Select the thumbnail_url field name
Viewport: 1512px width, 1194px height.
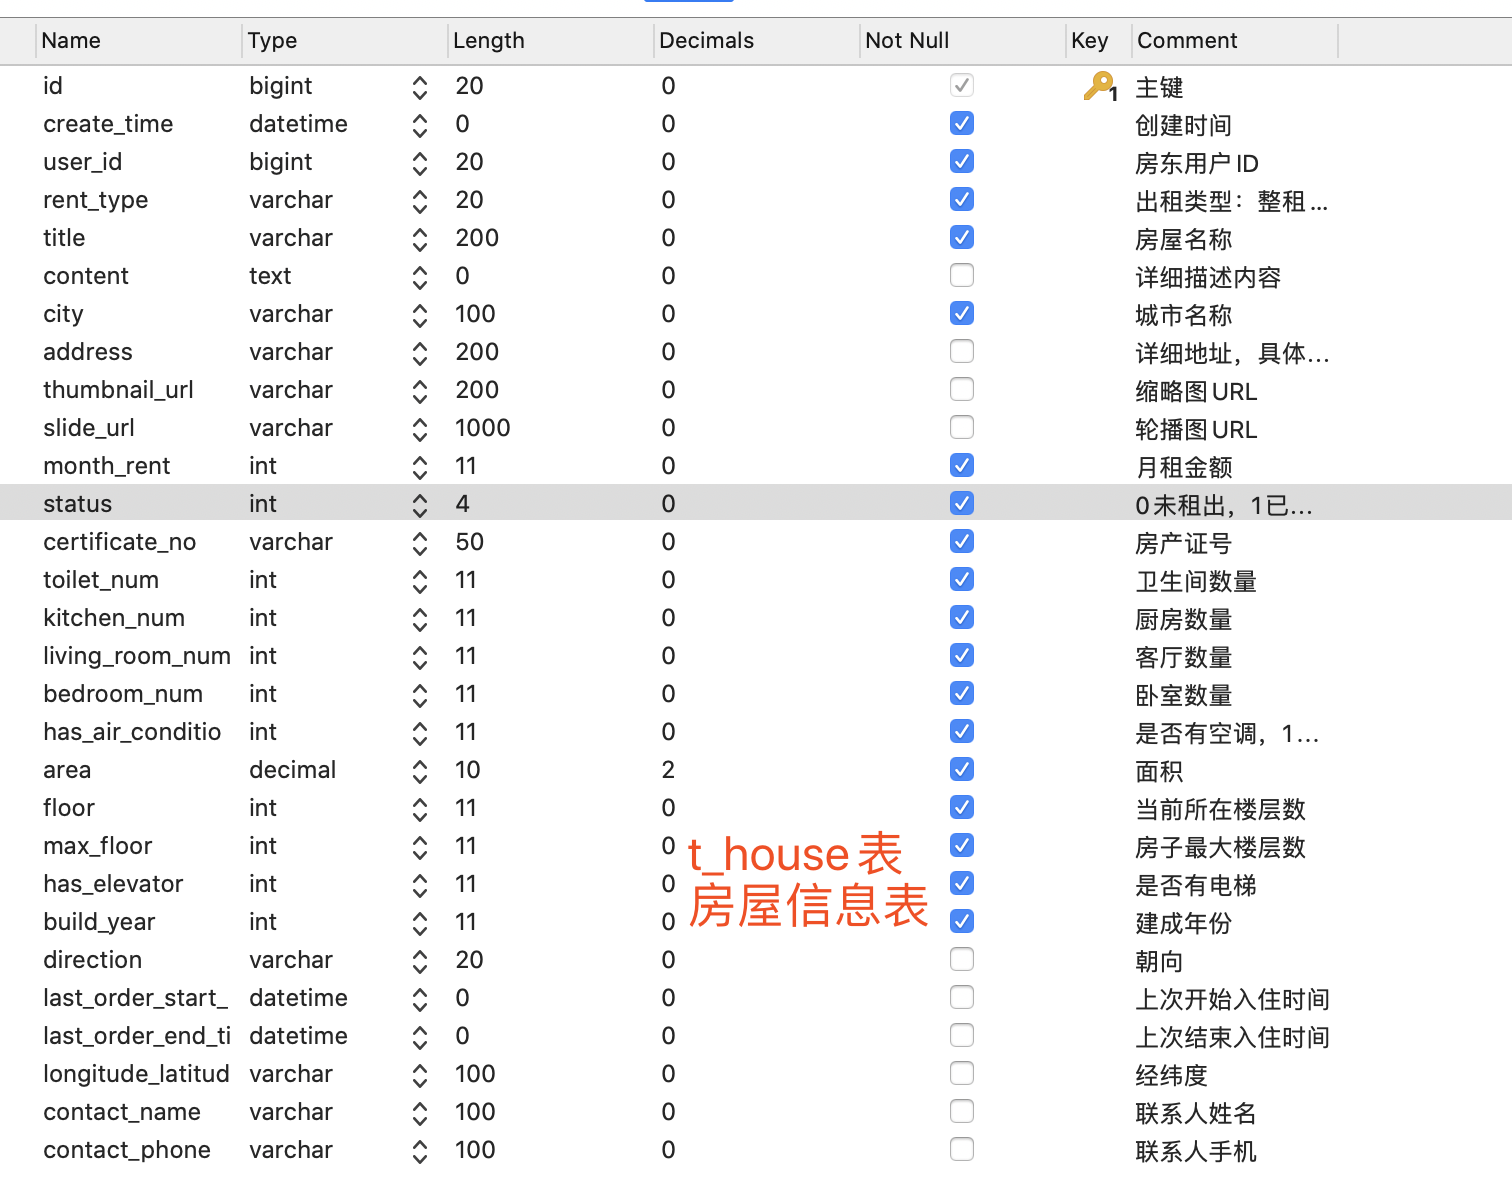pos(119,390)
